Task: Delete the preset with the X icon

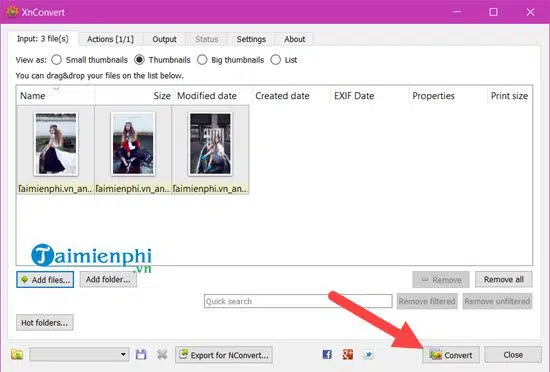Action: point(162,354)
